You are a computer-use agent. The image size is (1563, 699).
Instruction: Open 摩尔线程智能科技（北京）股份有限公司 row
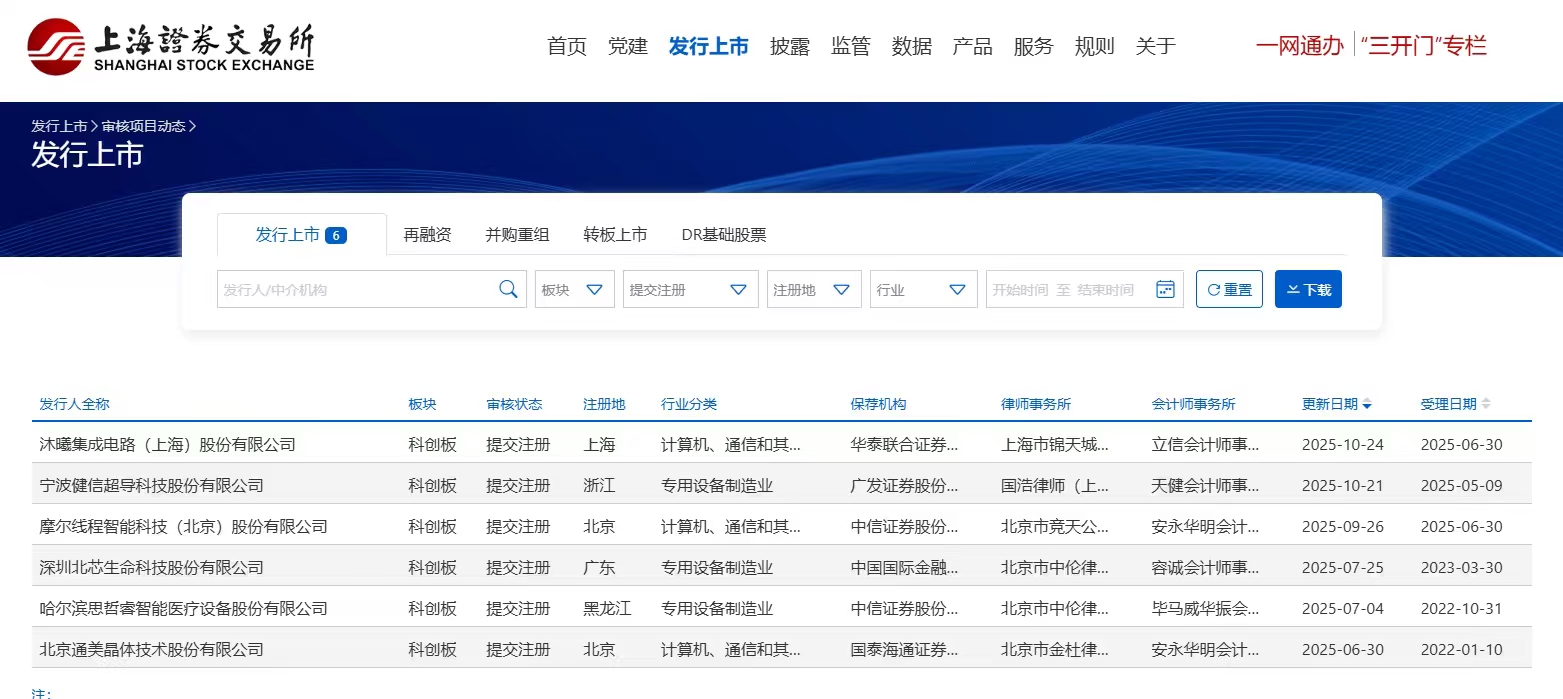[781, 526]
